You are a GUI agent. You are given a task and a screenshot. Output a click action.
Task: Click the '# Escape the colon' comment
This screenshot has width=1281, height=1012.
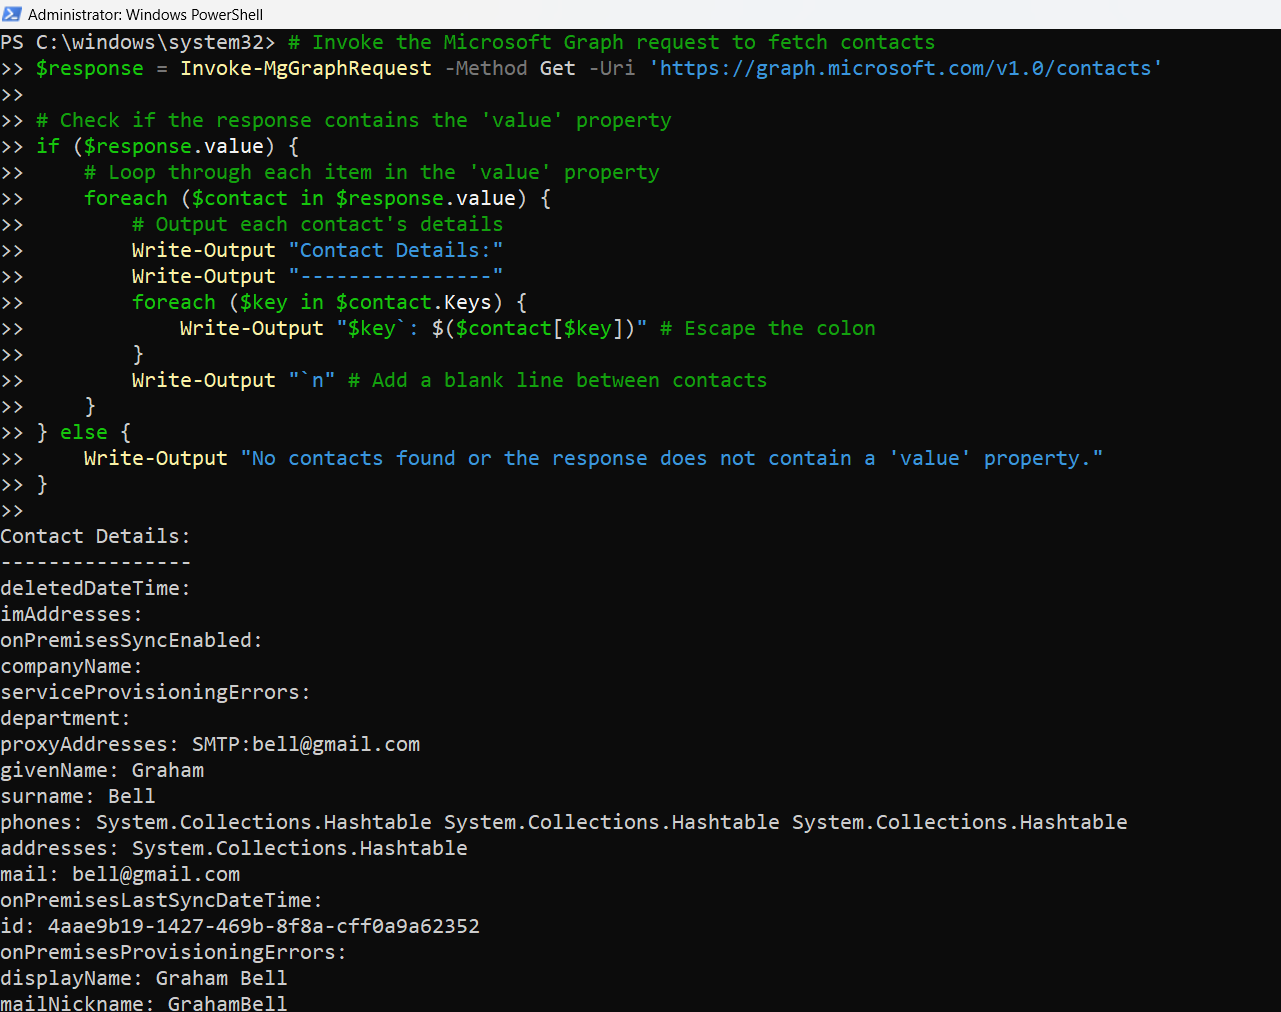tap(768, 328)
